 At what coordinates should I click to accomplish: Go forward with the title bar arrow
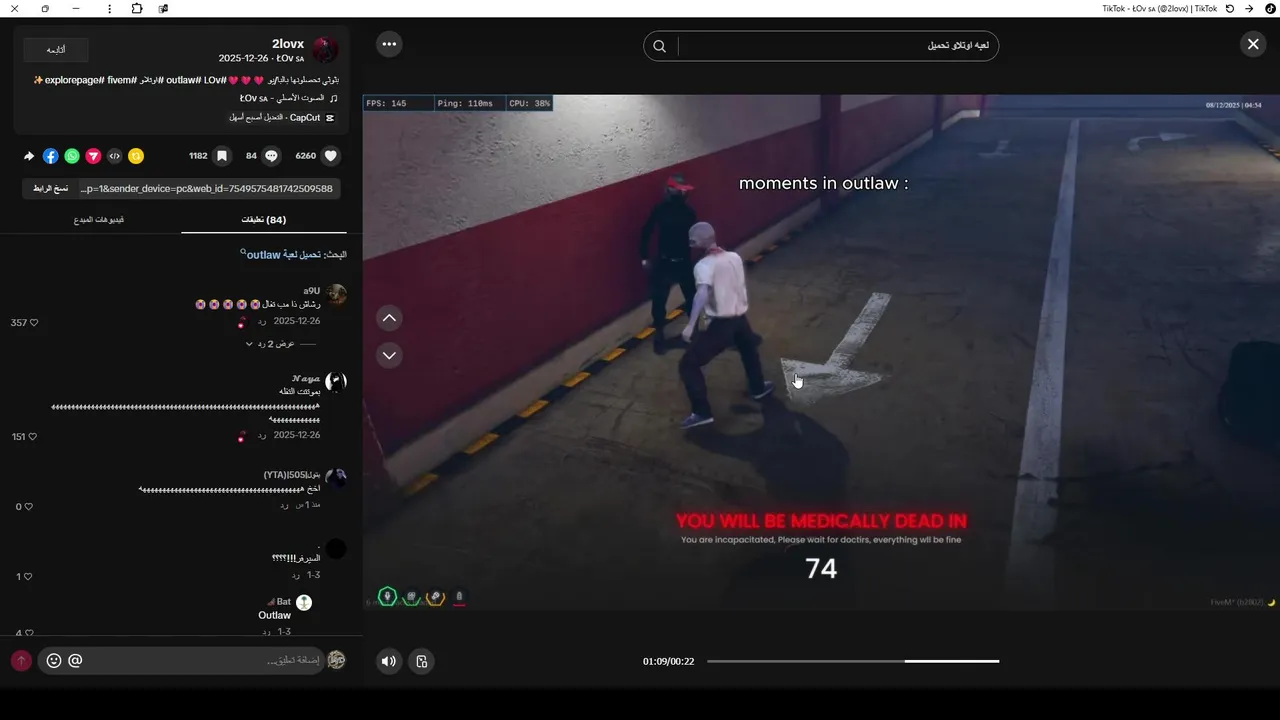click(x=1249, y=8)
